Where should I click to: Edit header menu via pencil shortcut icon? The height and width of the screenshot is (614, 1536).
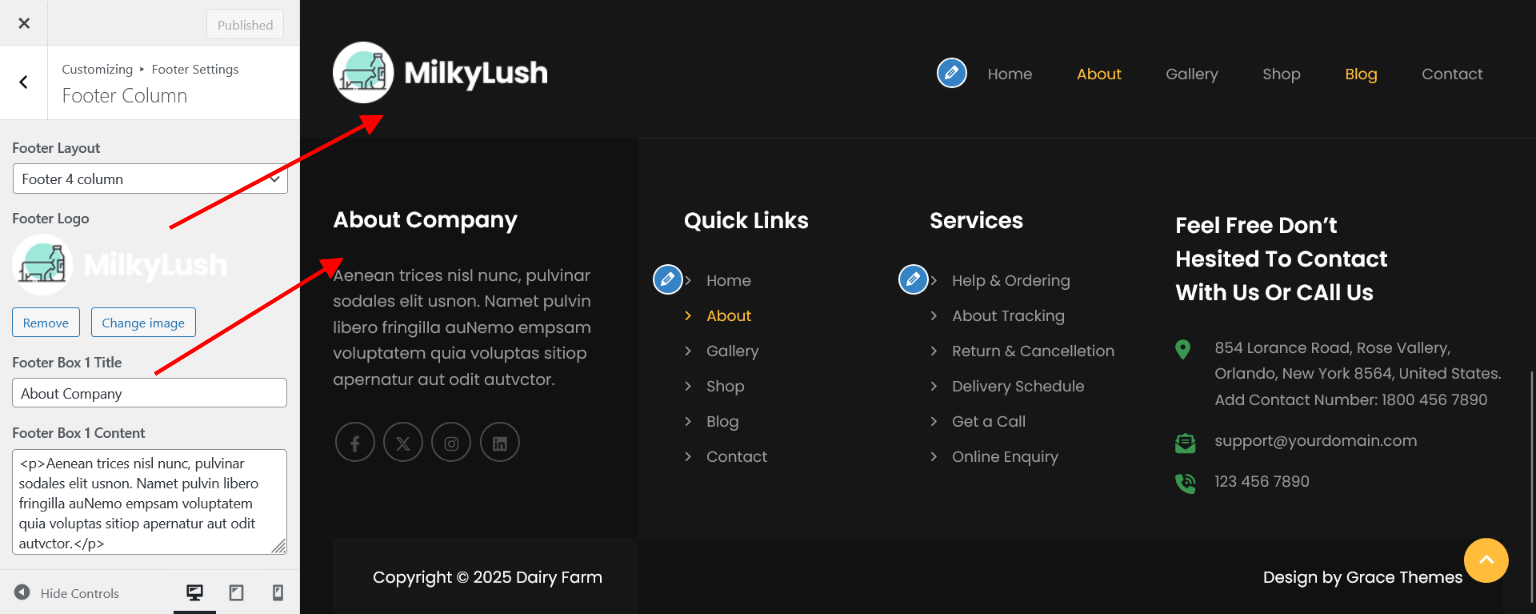coord(952,73)
